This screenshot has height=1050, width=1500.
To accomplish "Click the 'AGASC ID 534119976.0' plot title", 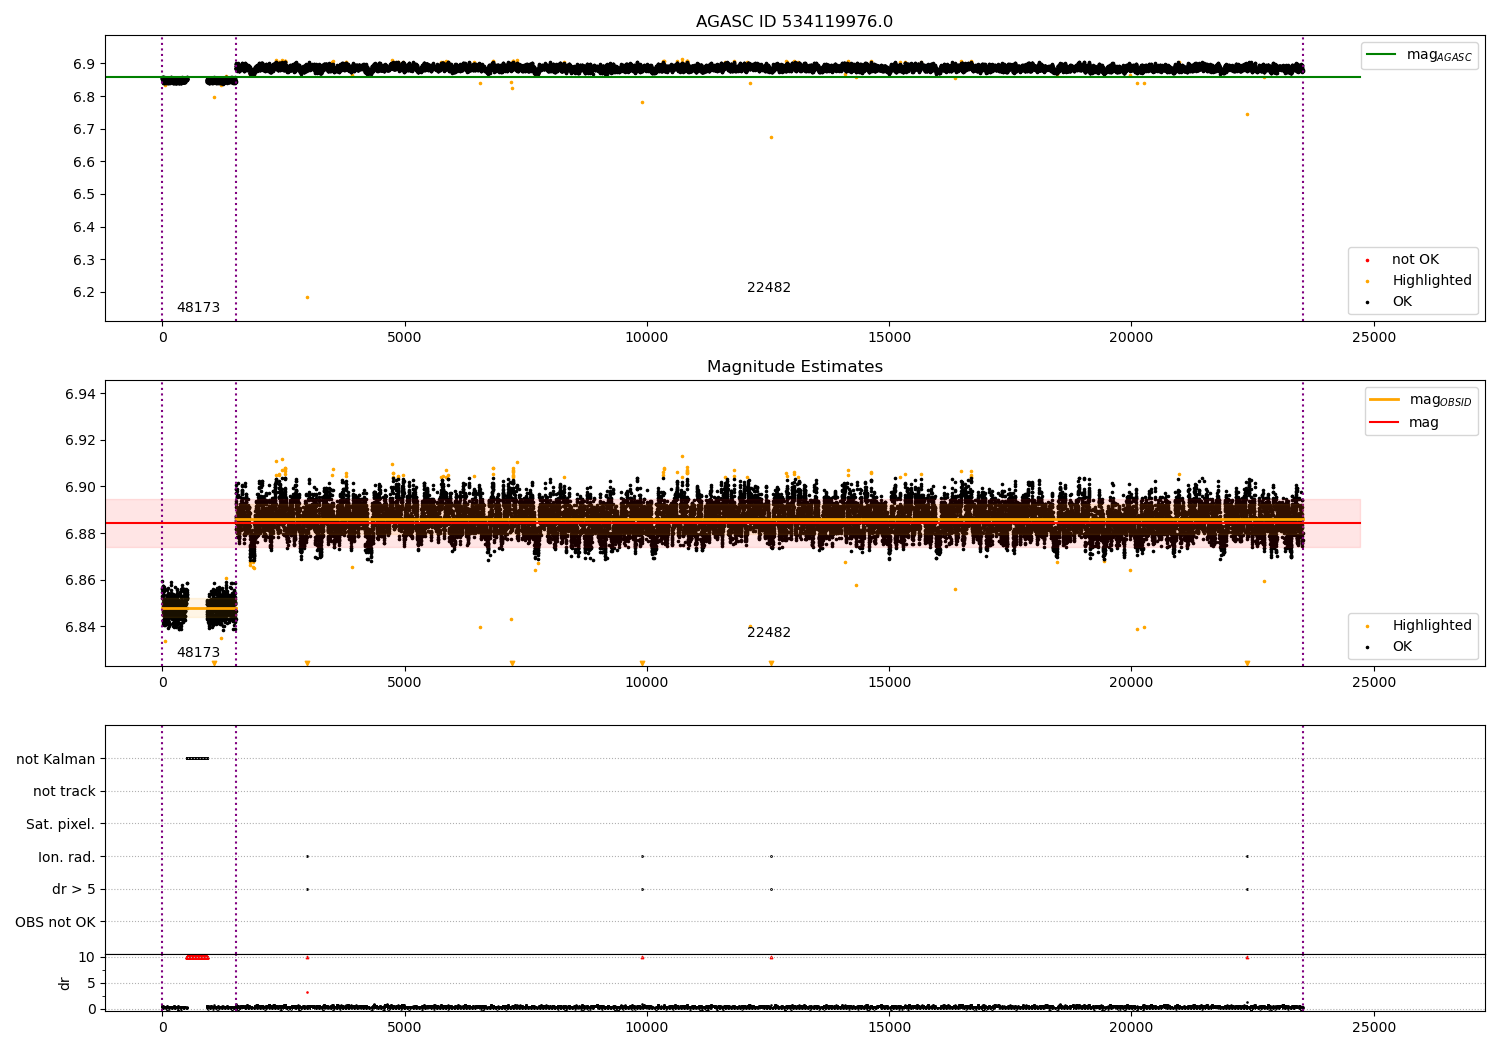I will tap(794, 22).
